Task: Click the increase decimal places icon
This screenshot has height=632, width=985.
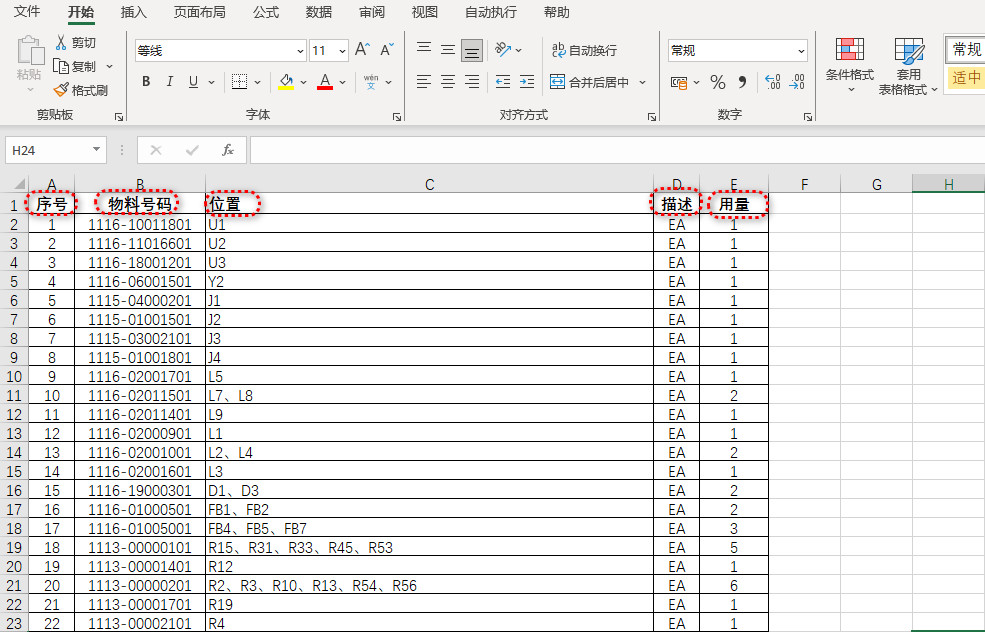Action: point(772,82)
